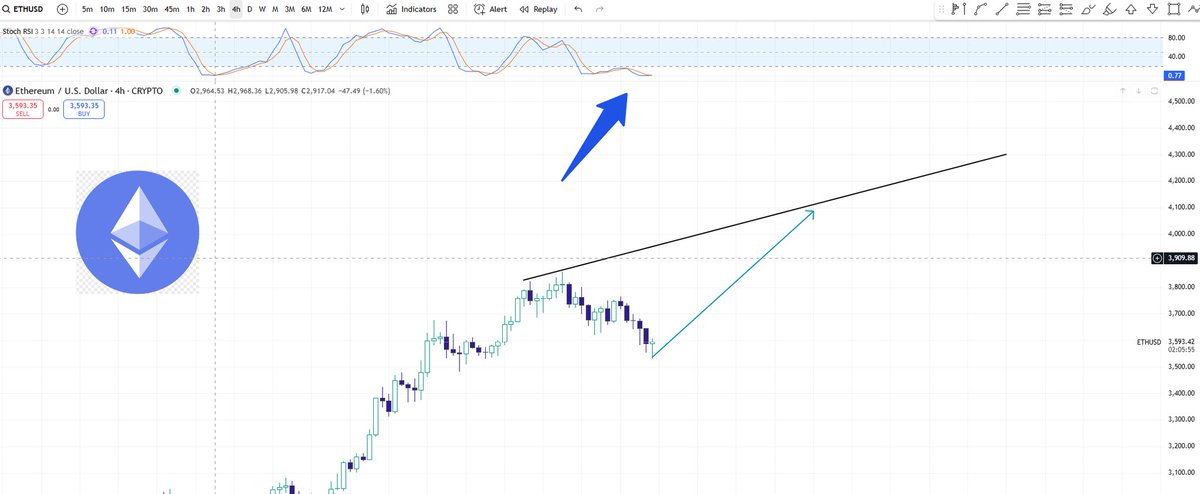Click the add symbol plus icon
This screenshot has width=1200, height=494.
point(62,9)
